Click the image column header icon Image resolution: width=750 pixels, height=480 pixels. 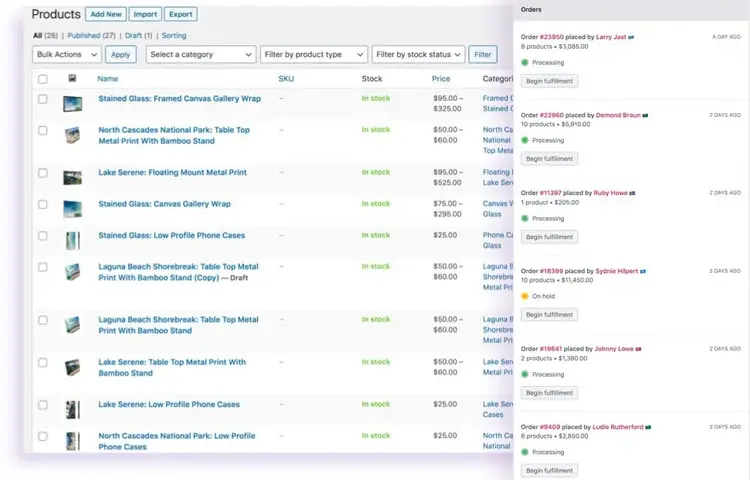[72, 78]
